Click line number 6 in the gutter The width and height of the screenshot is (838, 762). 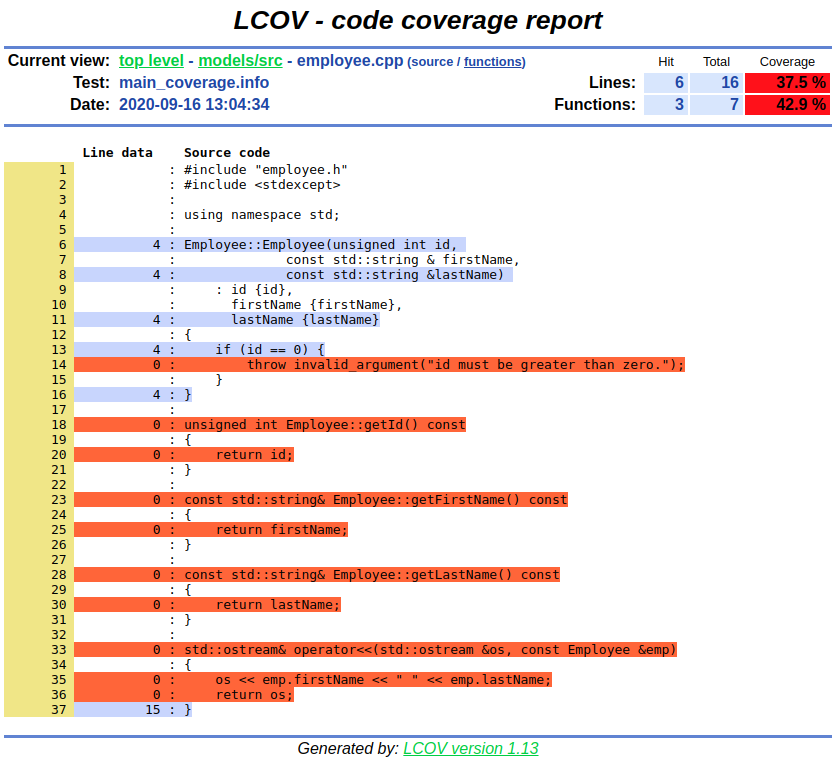click(63, 245)
